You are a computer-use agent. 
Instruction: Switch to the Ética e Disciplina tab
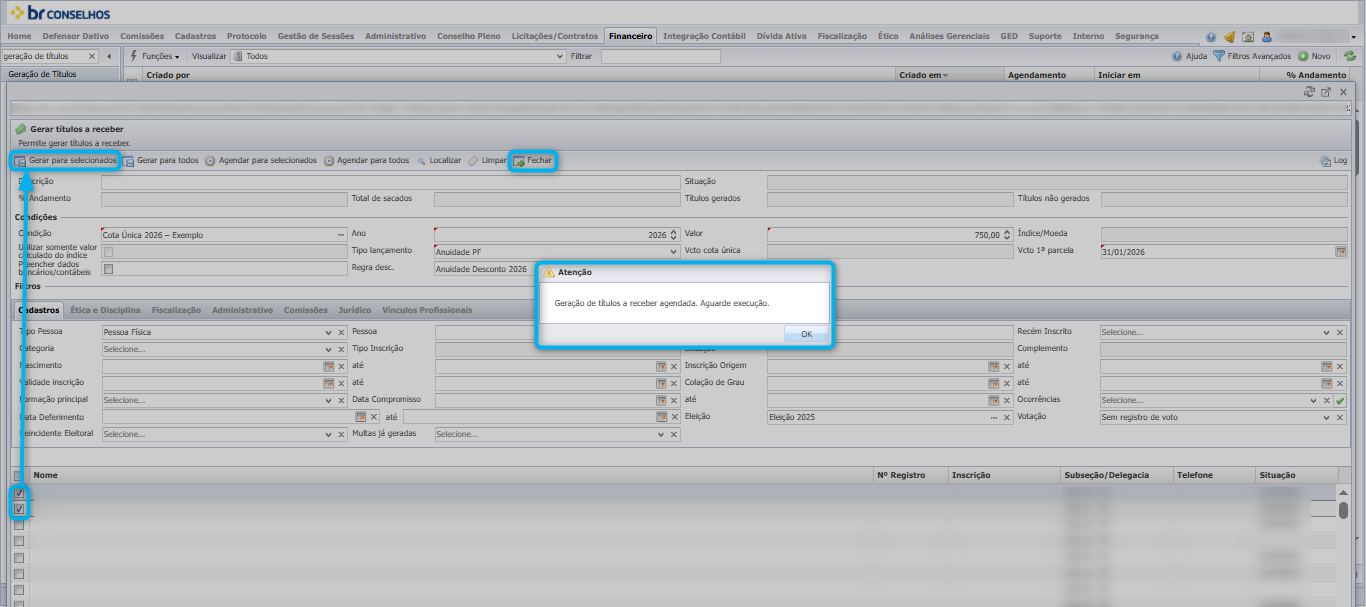pyautogui.click(x=105, y=310)
